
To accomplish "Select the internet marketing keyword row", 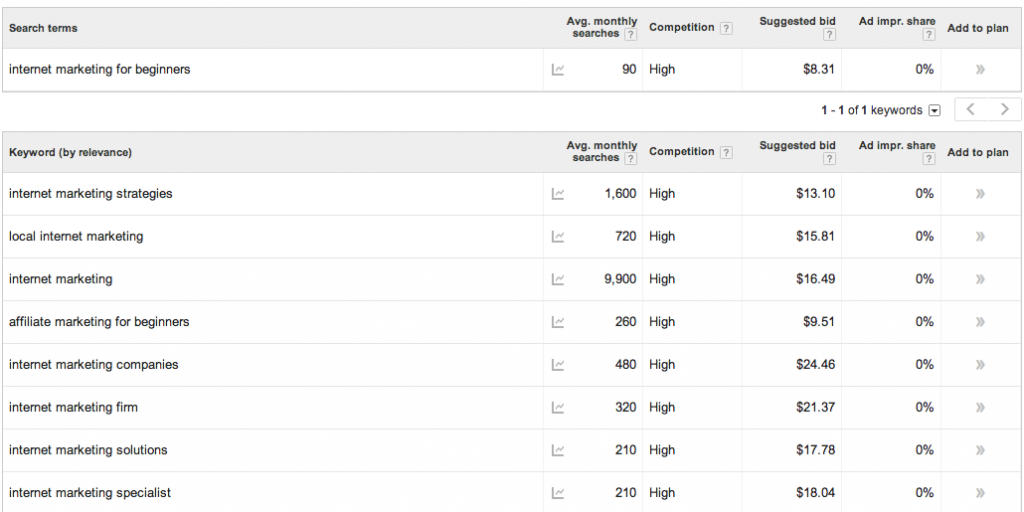I will point(512,279).
